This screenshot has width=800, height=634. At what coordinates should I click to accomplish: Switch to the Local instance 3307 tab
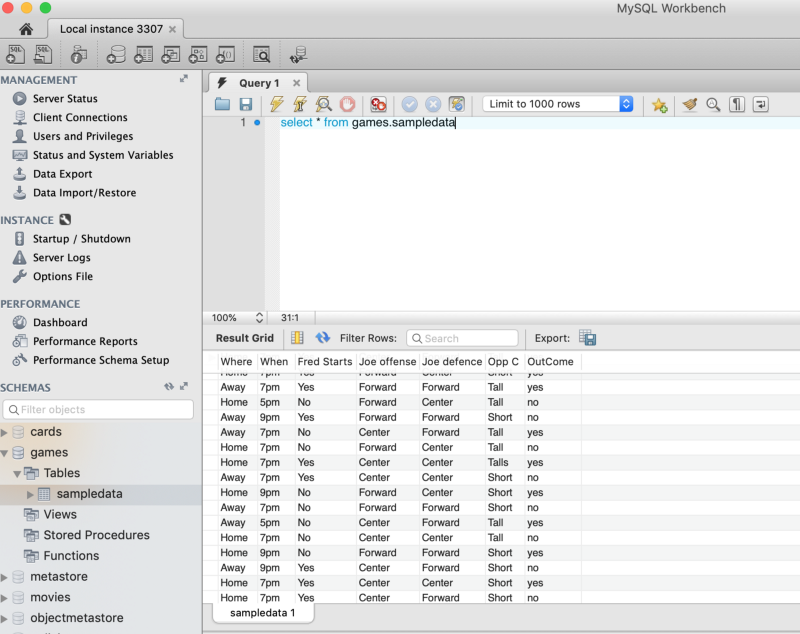click(x=111, y=29)
